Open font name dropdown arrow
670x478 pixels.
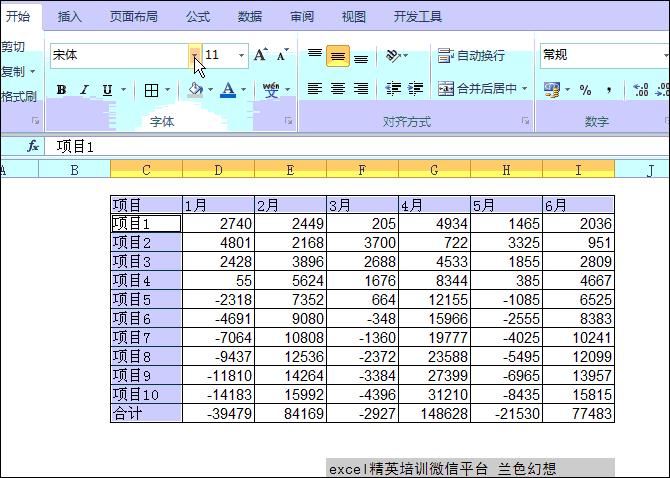tap(195, 55)
